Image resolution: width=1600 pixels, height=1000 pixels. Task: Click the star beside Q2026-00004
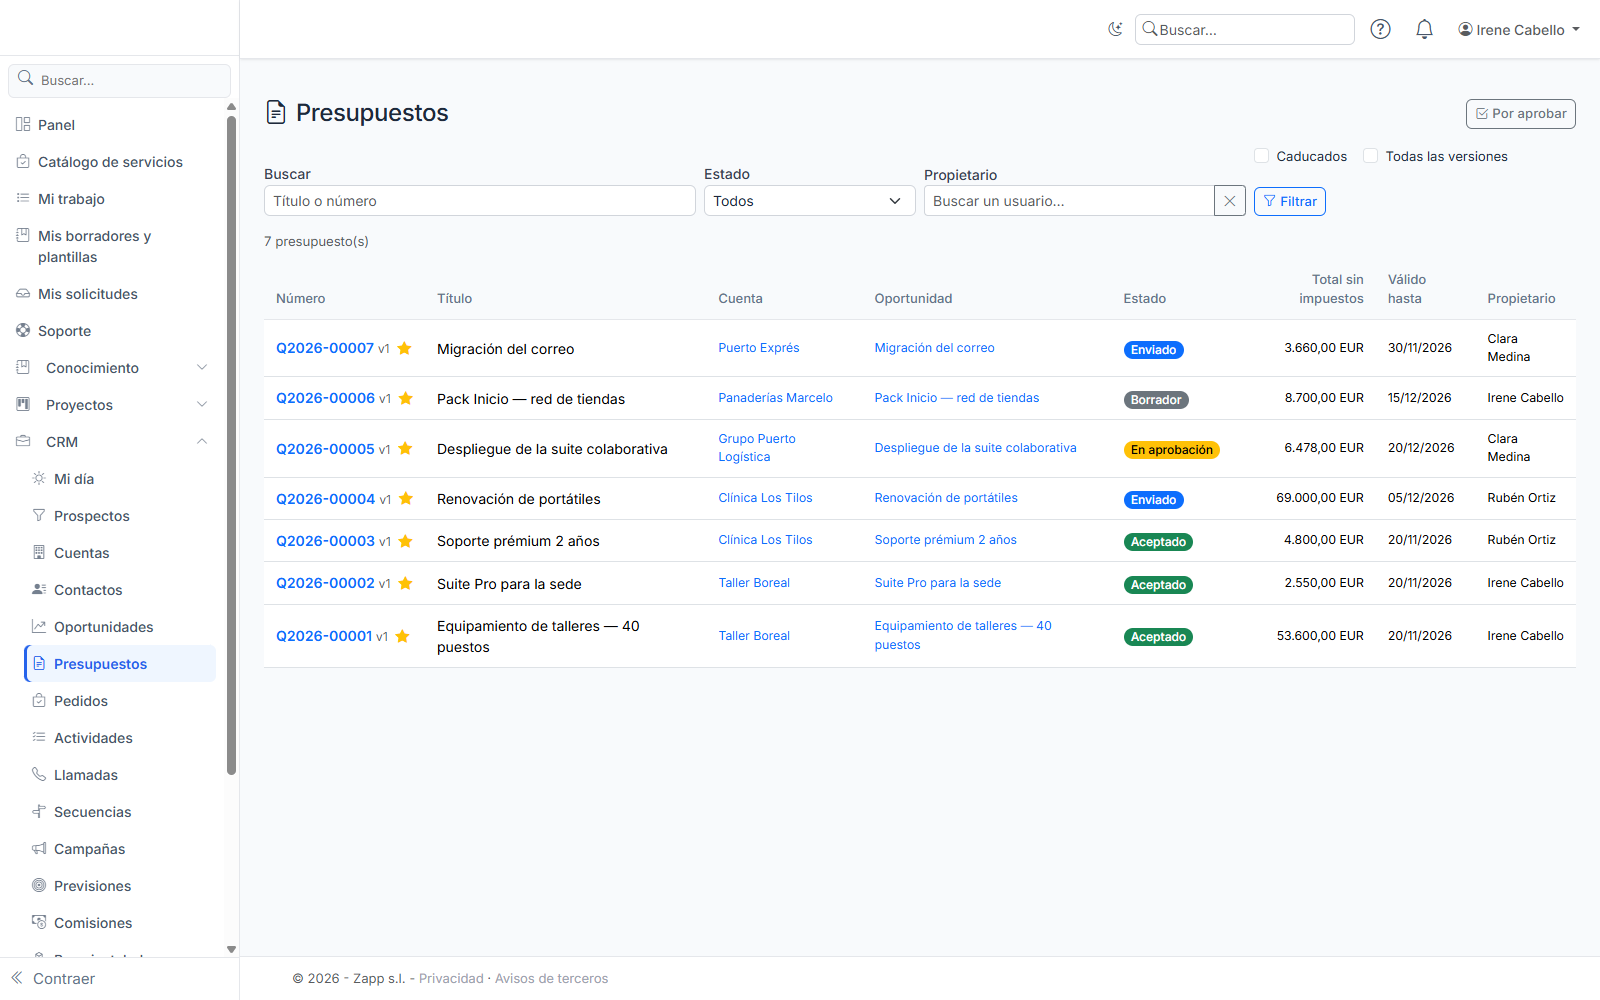[406, 498]
